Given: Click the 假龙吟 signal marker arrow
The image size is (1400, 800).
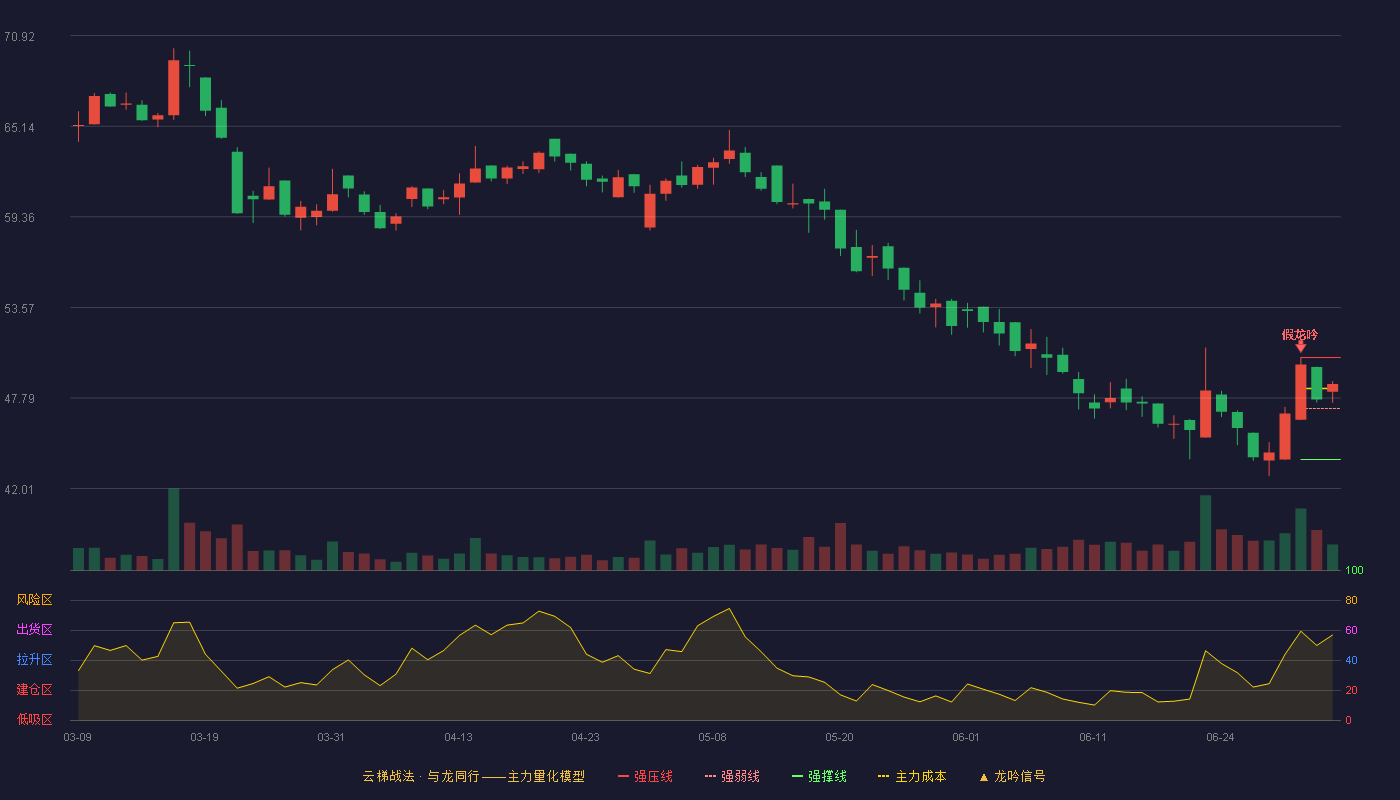Looking at the screenshot, I should pos(1301,346).
